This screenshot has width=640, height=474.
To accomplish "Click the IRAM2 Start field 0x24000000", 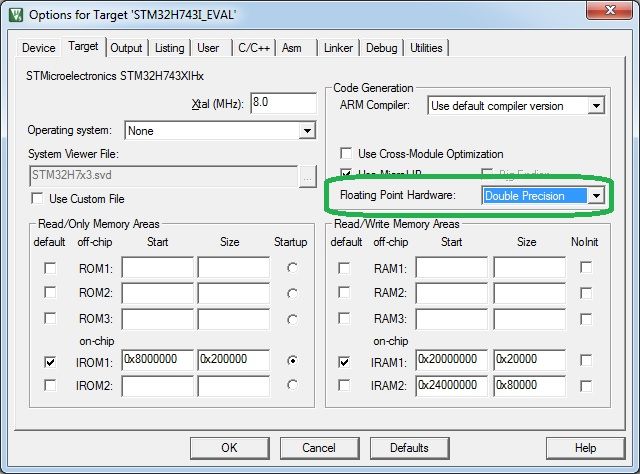I will click(x=452, y=386).
